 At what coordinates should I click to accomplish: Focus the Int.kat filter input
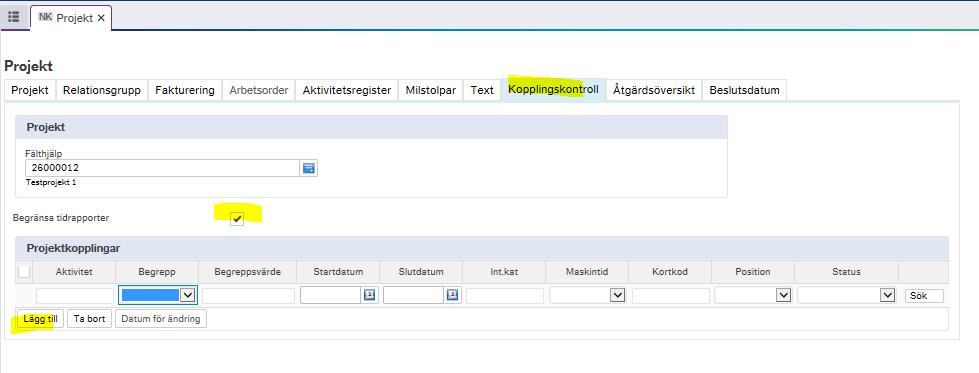(x=504, y=296)
